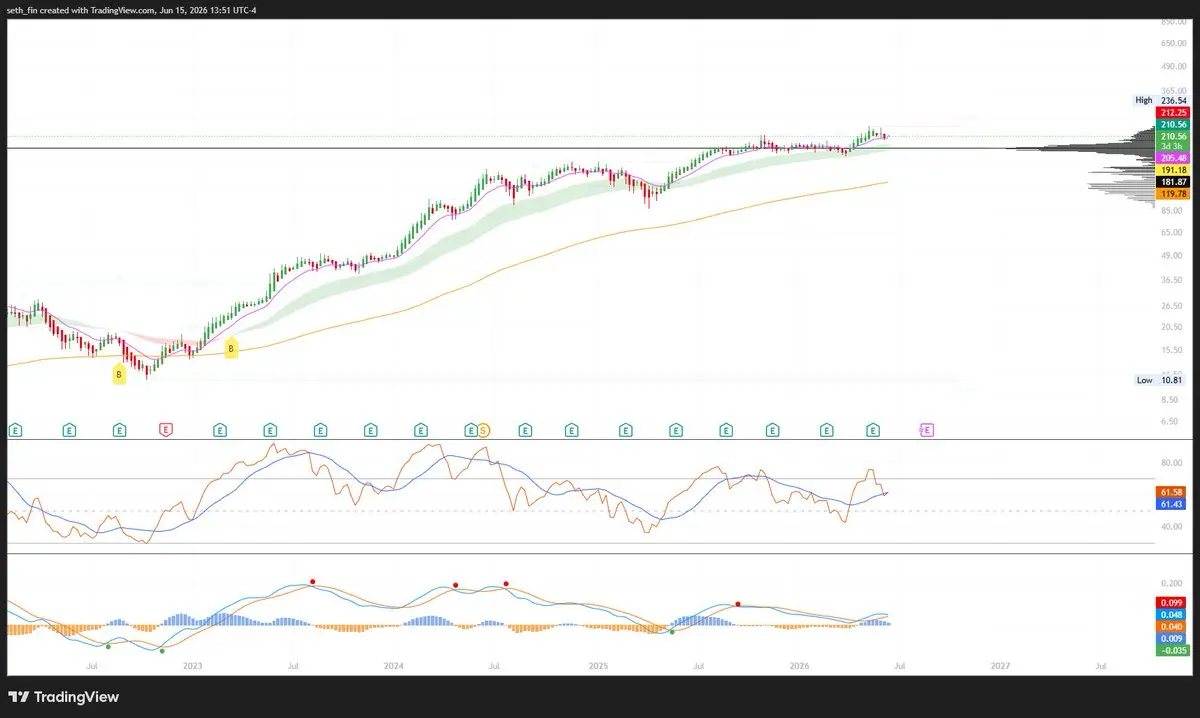Image resolution: width=1200 pixels, height=718 pixels.
Task: Click the blue 61.43 oscillator value tag
Action: click(x=1172, y=504)
